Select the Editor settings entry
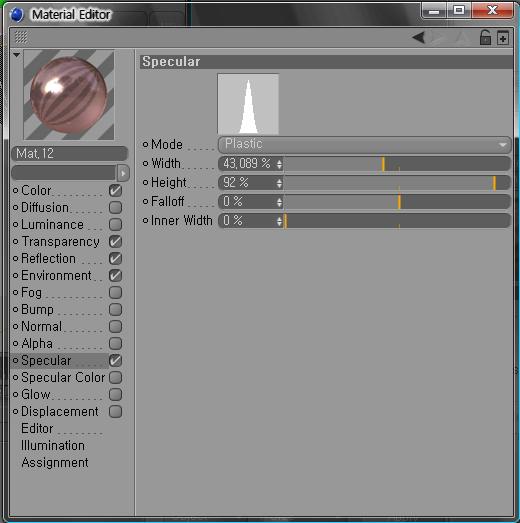The width and height of the screenshot is (520, 523). click(37, 429)
